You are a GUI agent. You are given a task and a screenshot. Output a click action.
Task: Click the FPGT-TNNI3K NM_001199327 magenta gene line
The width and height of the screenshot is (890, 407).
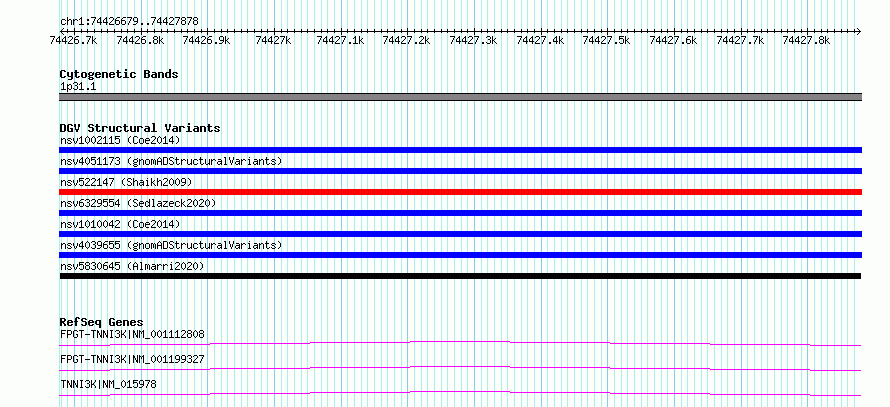[460, 369]
